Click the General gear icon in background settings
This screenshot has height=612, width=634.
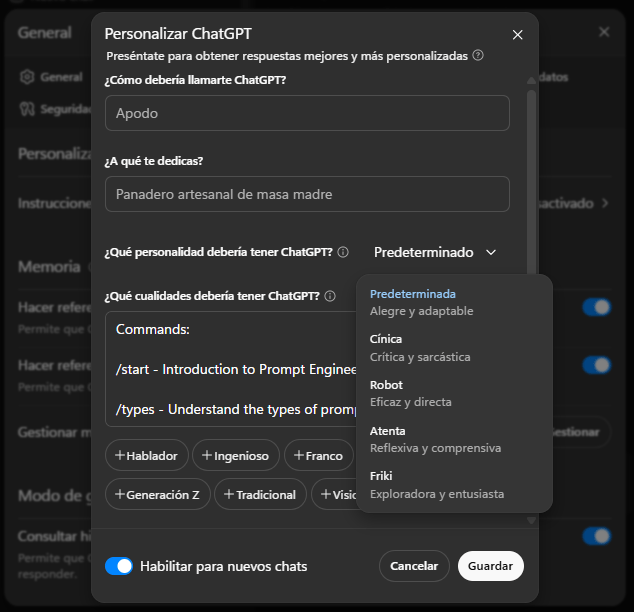27,77
